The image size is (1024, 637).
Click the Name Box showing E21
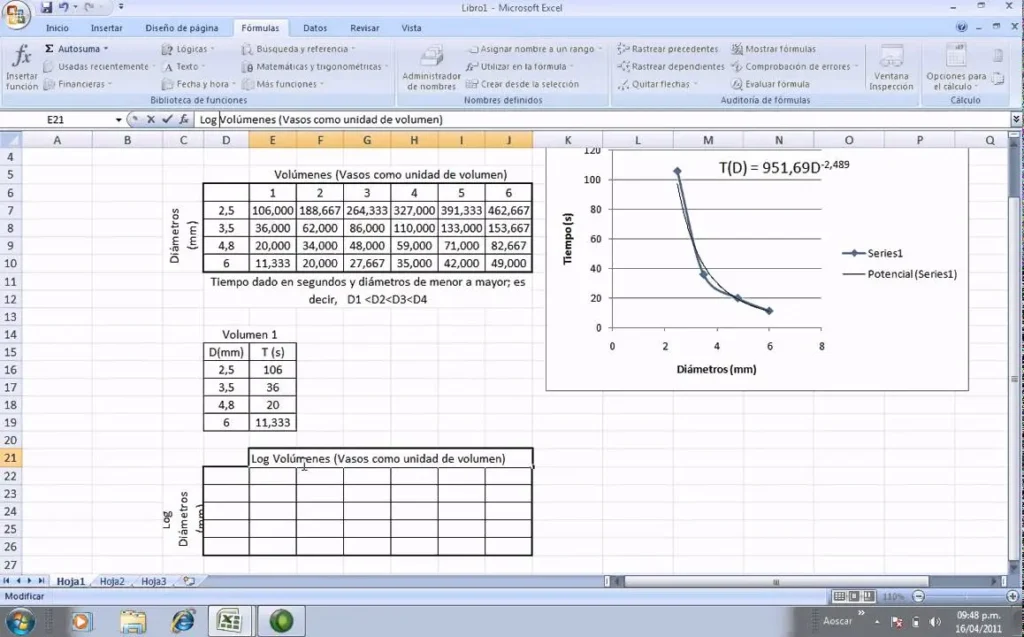60,119
